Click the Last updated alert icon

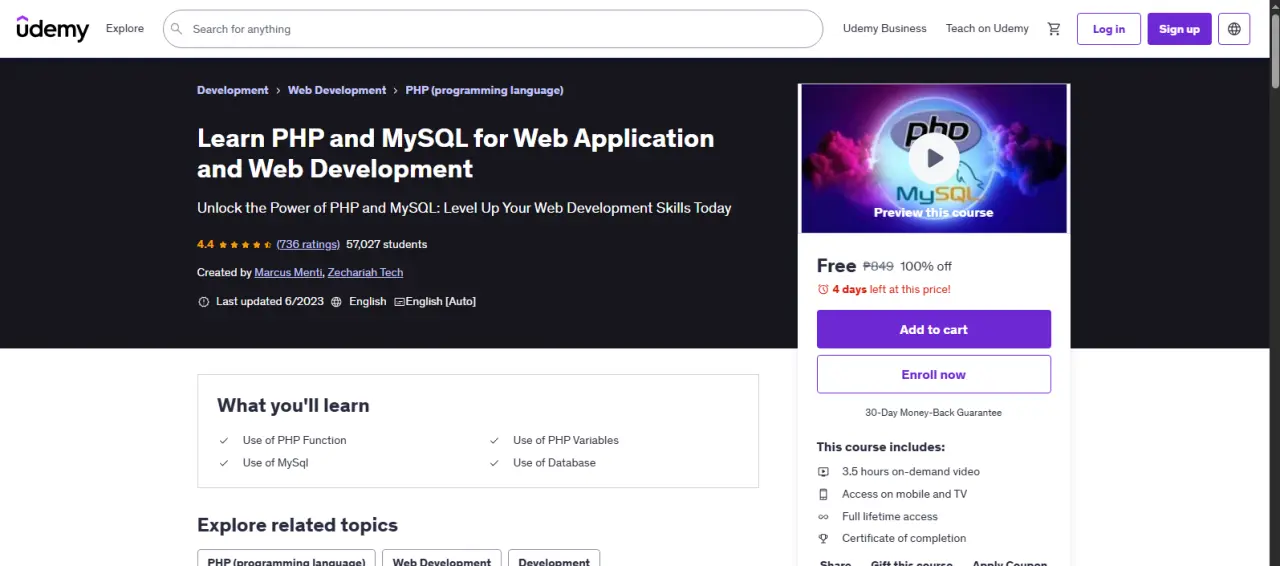click(x=204, y=301)
